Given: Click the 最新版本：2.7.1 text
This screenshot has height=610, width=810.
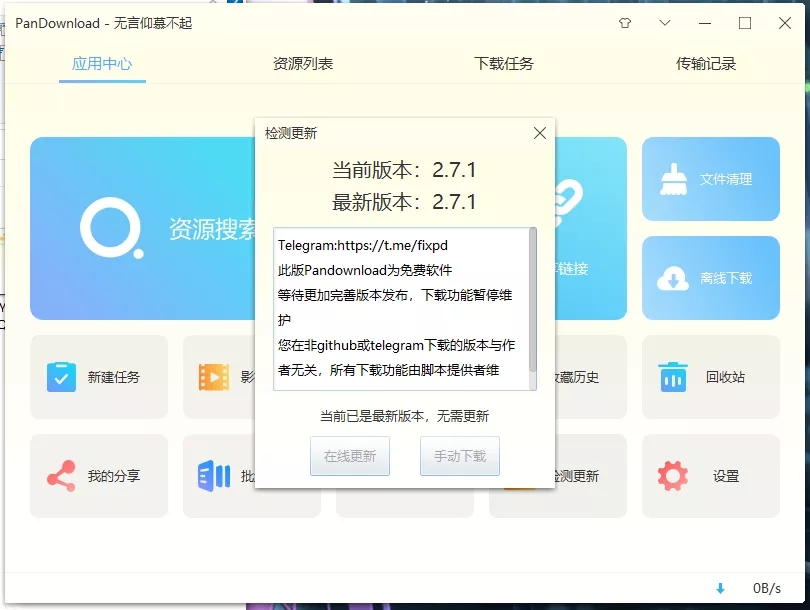Looking at the screenshot, I should click(404, 202).
